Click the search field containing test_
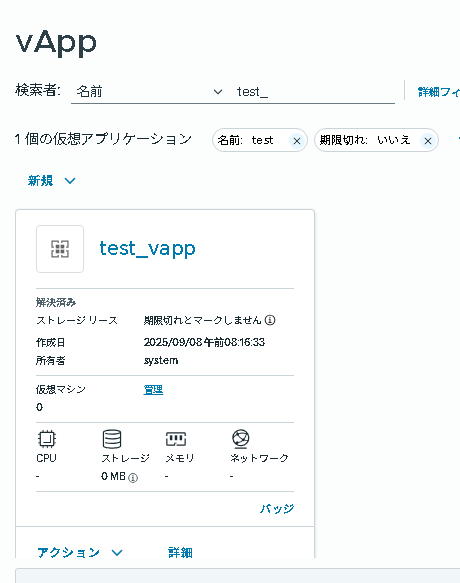 coord(314,91)
